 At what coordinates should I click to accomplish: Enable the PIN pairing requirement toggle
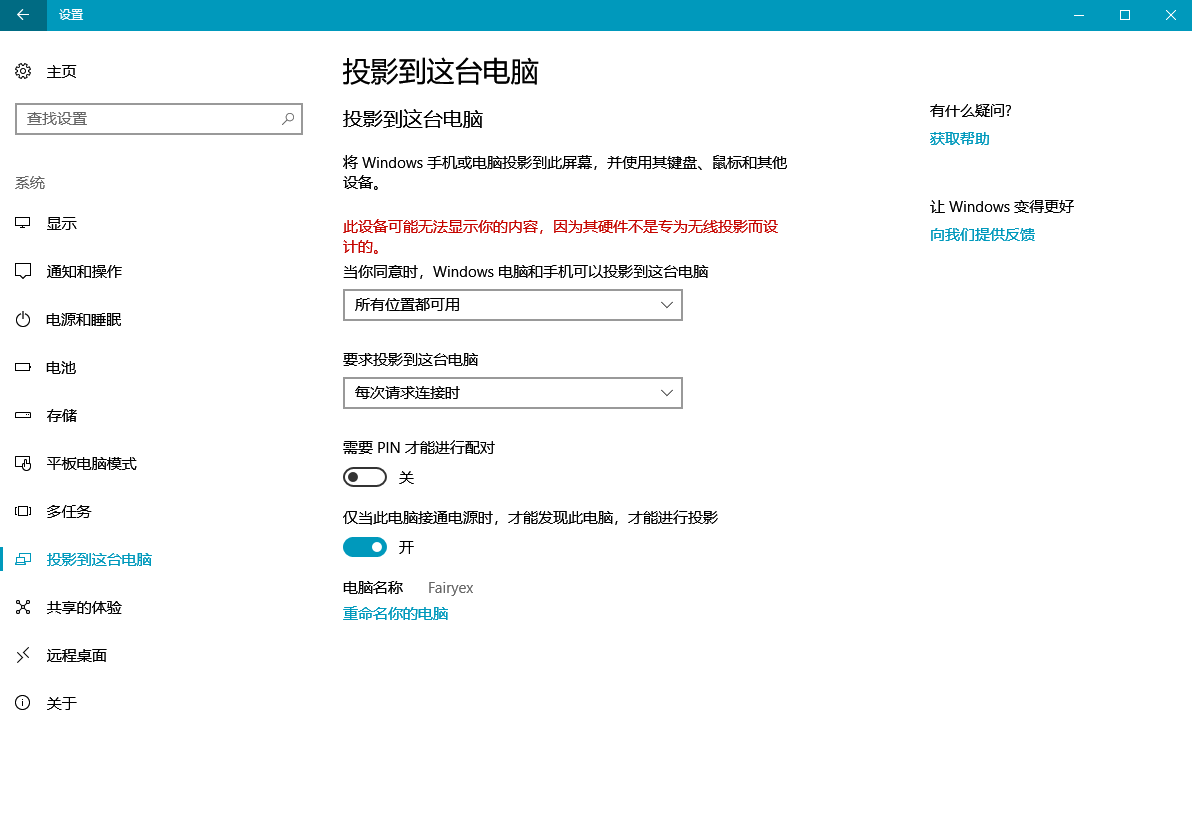[364, 478]
